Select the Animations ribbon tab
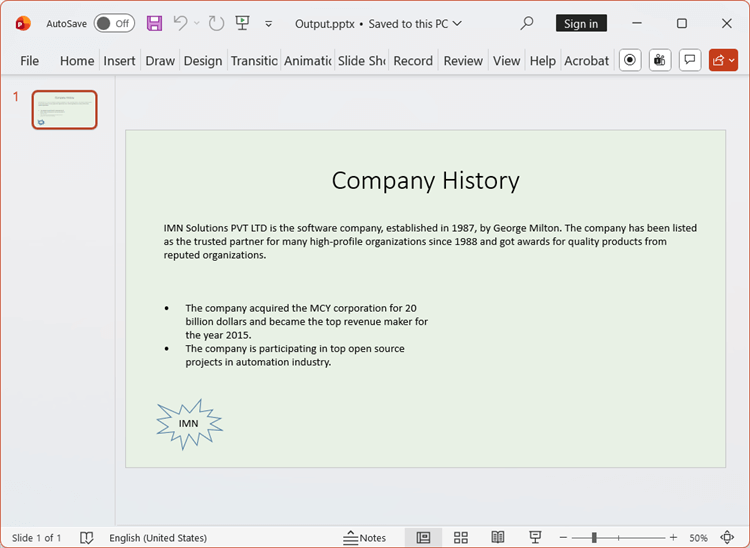Viewport: 750px width, 548px height. coord(308,61)
